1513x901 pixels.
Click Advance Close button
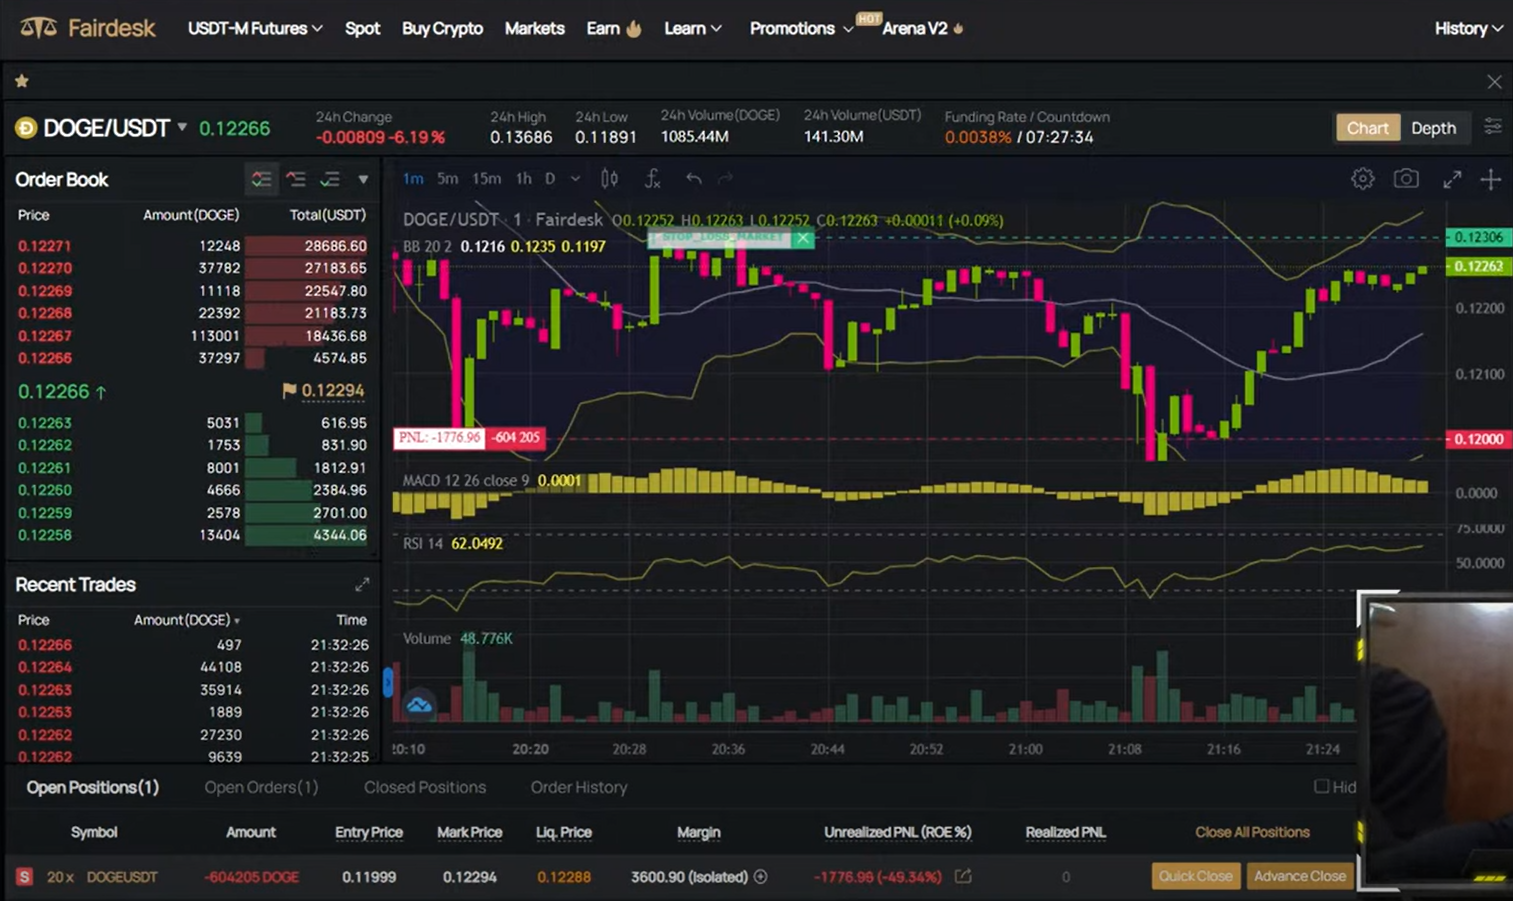tap(1300, 876)
